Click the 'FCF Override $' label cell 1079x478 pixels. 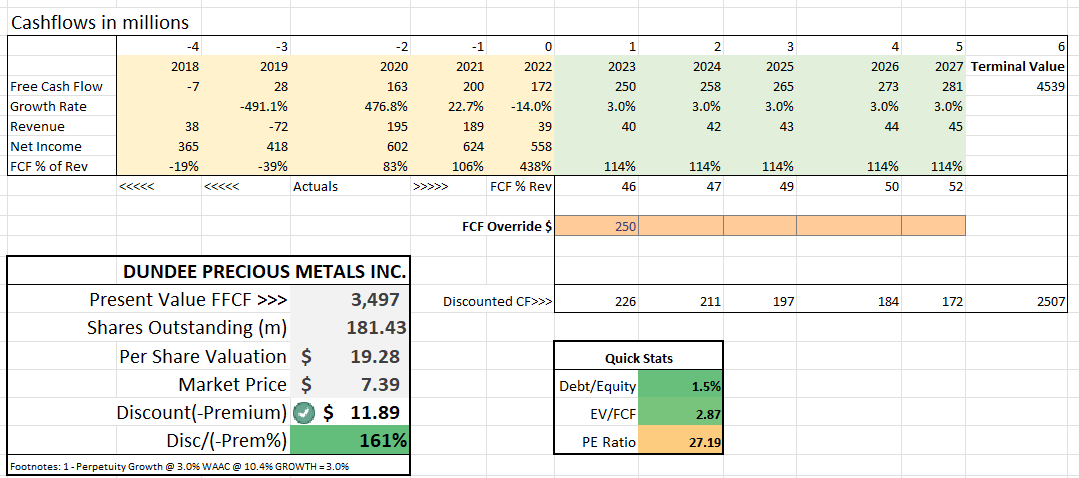tap(506, 226)
